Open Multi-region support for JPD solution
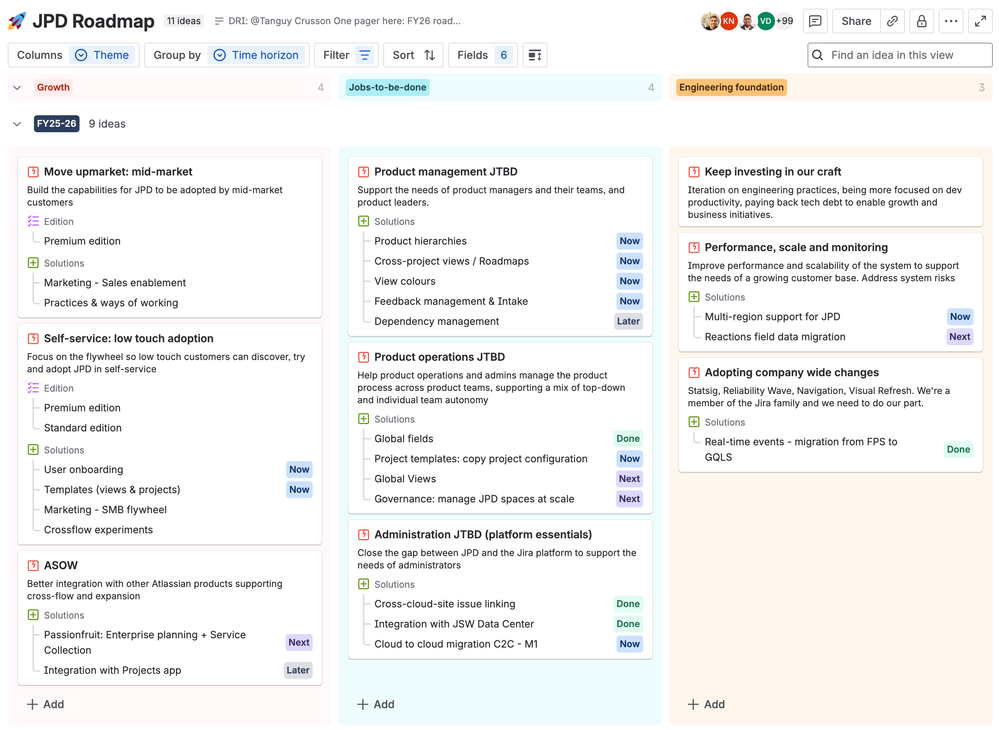 coord(772,317)
